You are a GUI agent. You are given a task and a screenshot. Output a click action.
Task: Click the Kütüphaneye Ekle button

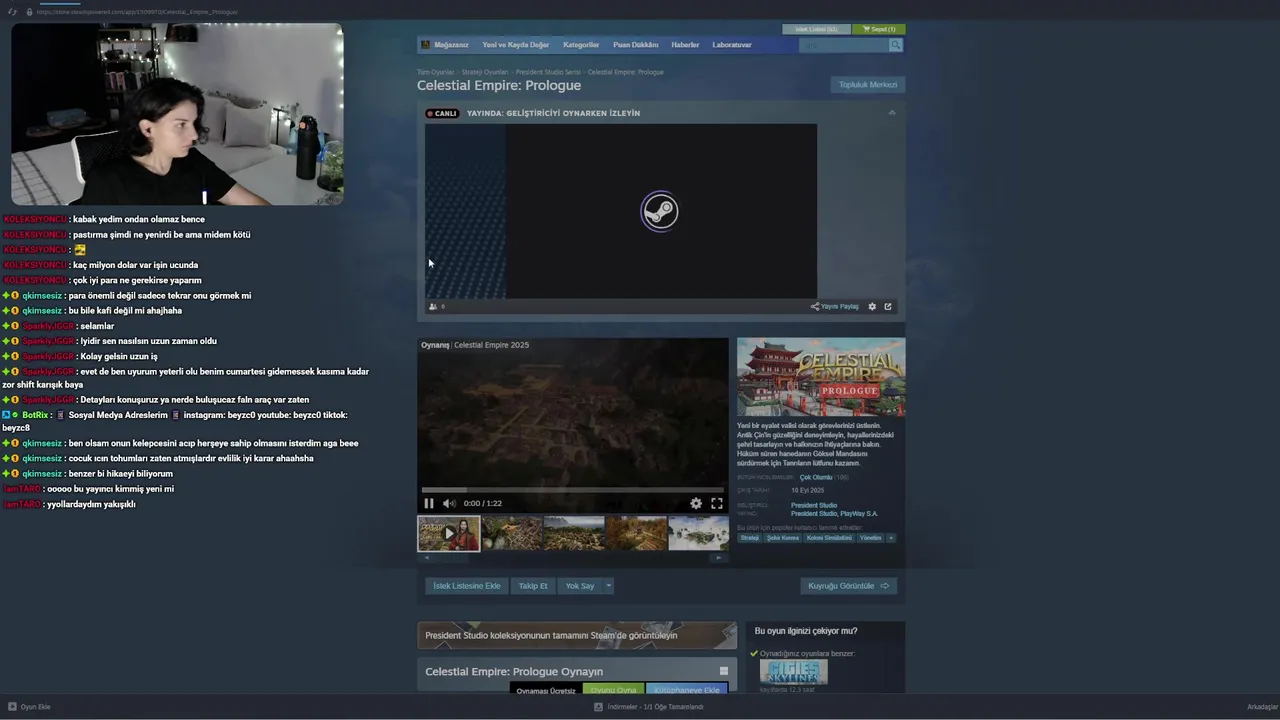(687, 690)
